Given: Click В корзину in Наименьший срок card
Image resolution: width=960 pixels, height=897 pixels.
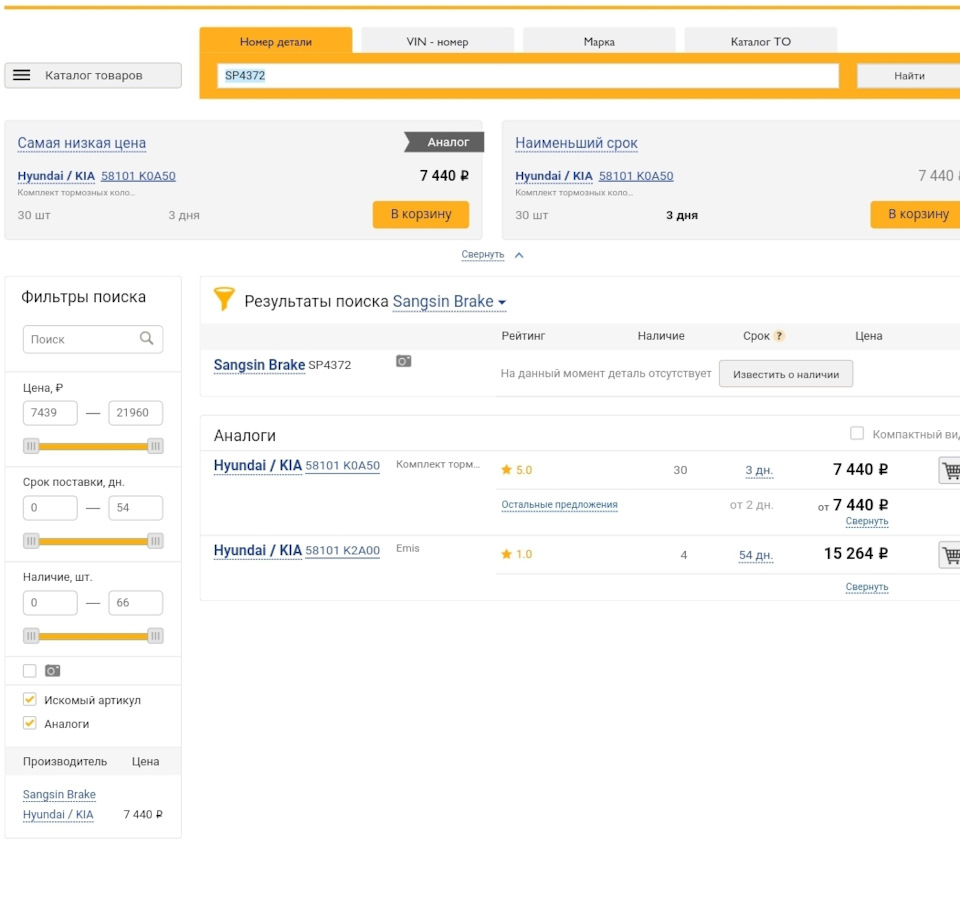Looking at the screenshot, I should click(915, 214).
